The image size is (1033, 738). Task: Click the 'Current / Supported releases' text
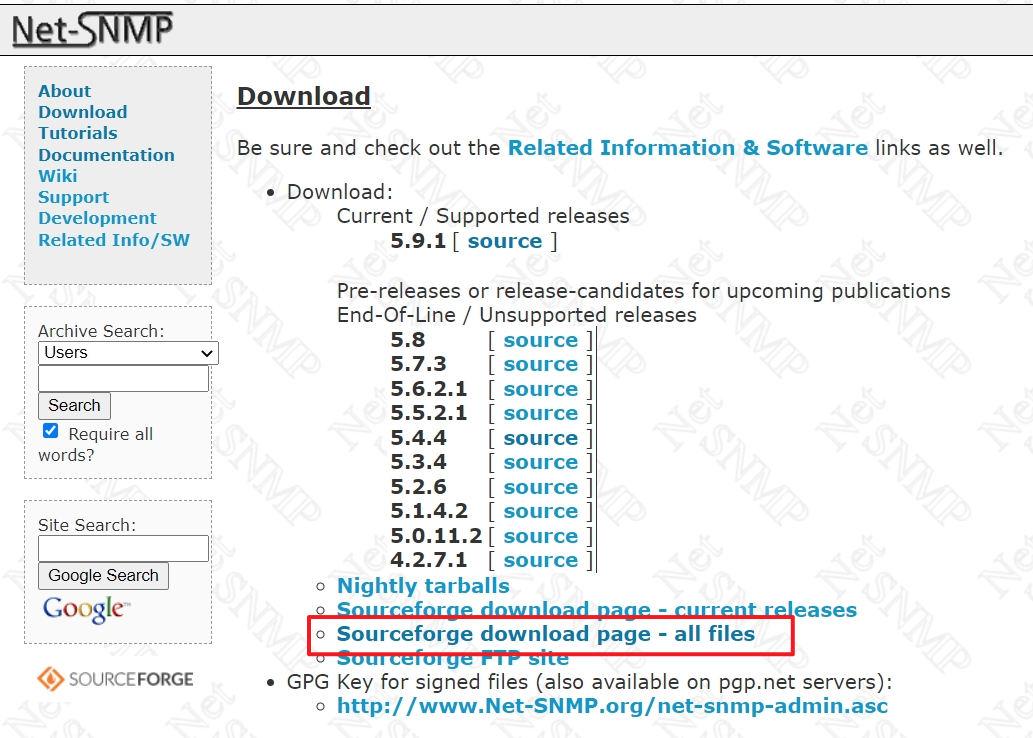(483, 216)
